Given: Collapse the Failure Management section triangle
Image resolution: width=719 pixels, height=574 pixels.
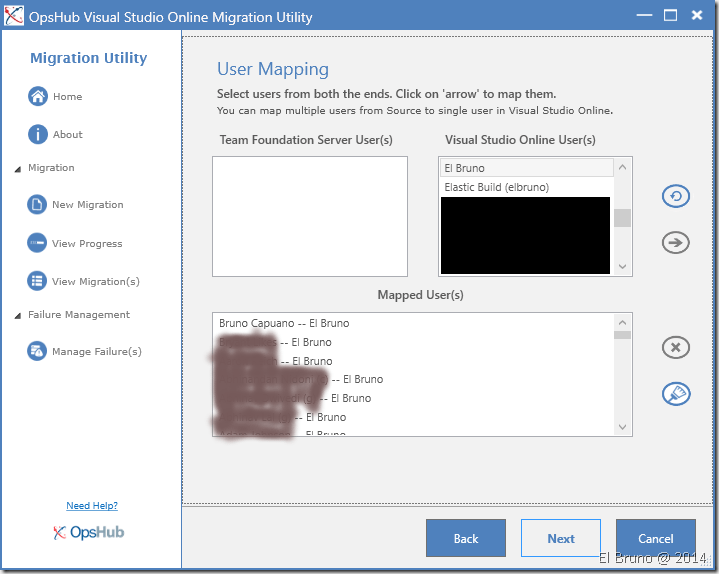Looking at the screenshot, I should point(18,316).
